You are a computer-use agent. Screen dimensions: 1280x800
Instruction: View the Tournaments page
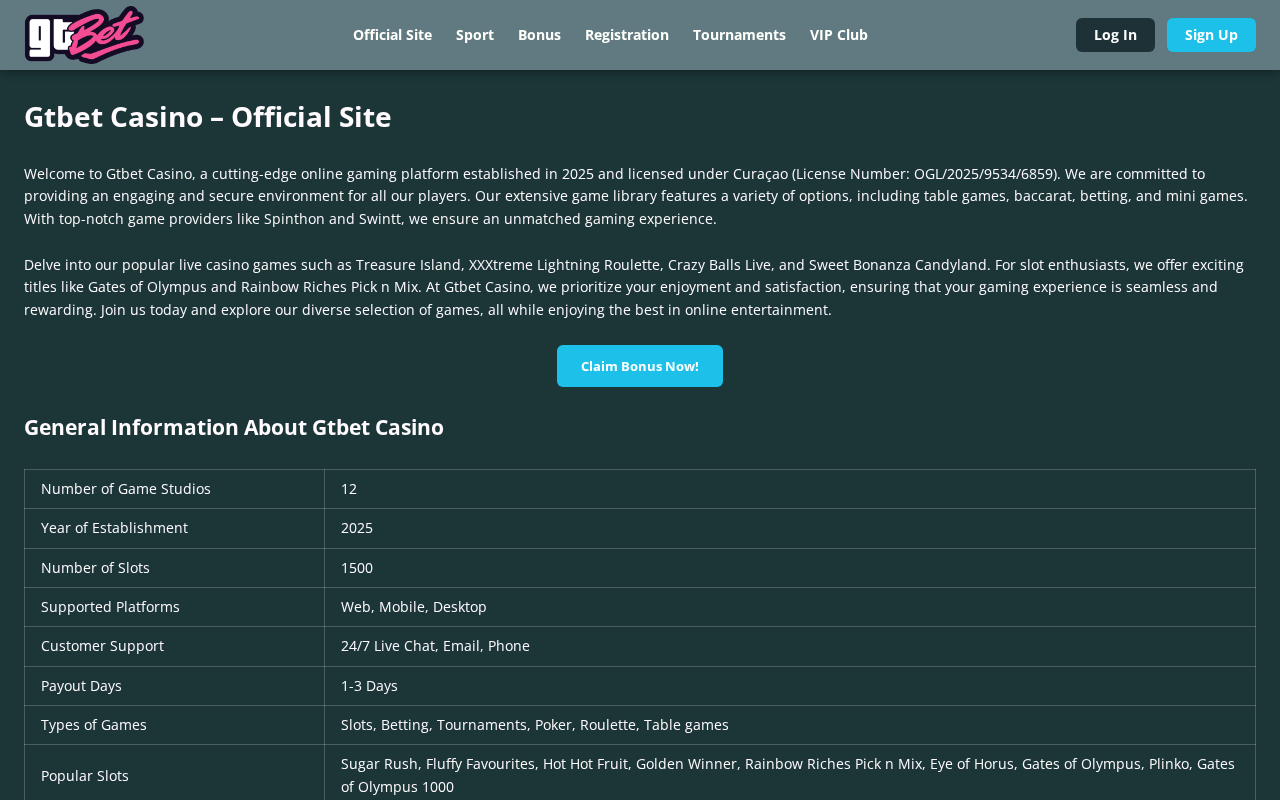click(x=739, y=35)
